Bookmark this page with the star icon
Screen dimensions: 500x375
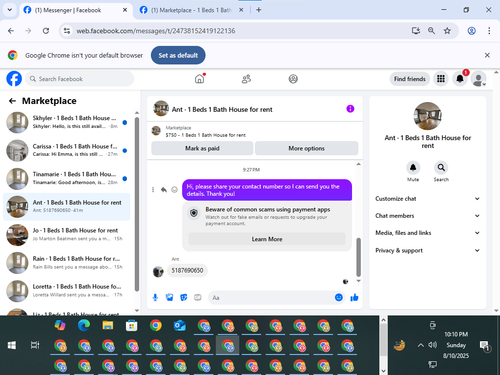447,31
